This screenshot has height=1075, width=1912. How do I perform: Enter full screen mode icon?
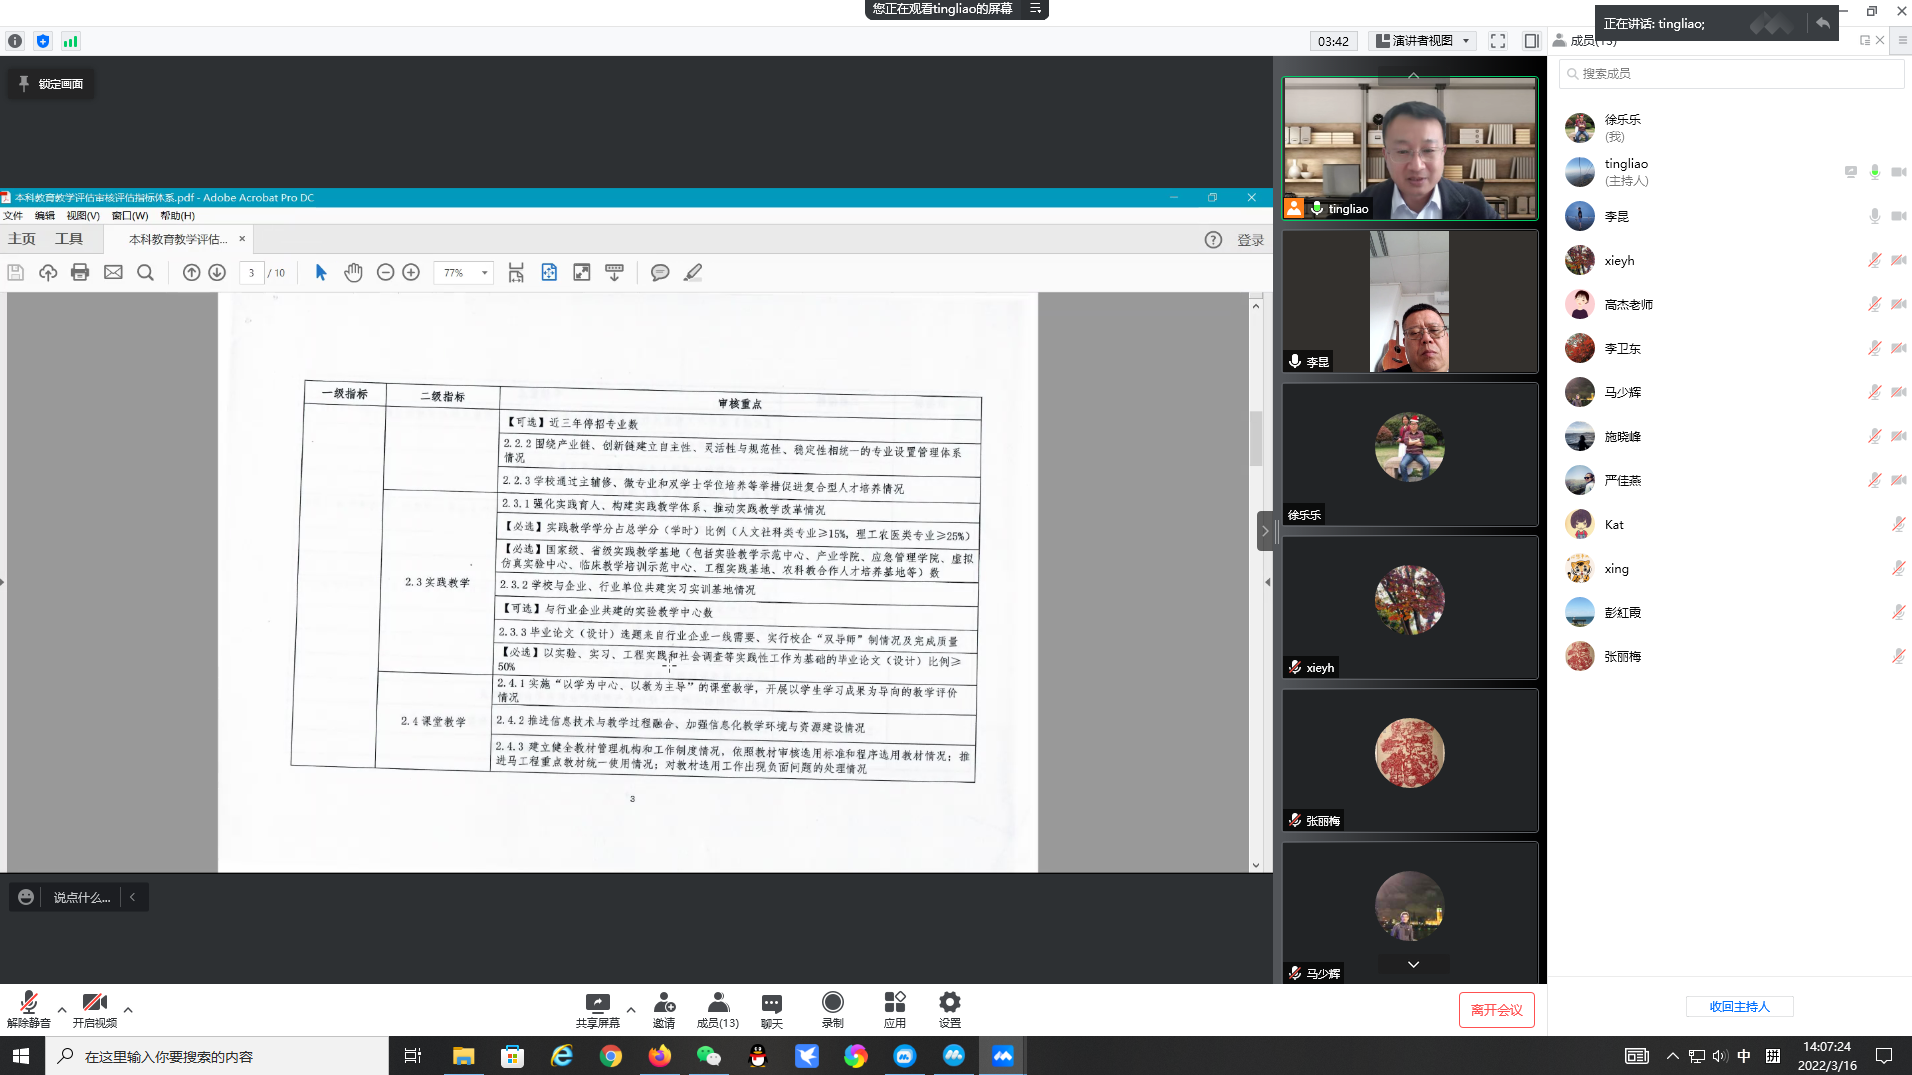[1497, 41]
